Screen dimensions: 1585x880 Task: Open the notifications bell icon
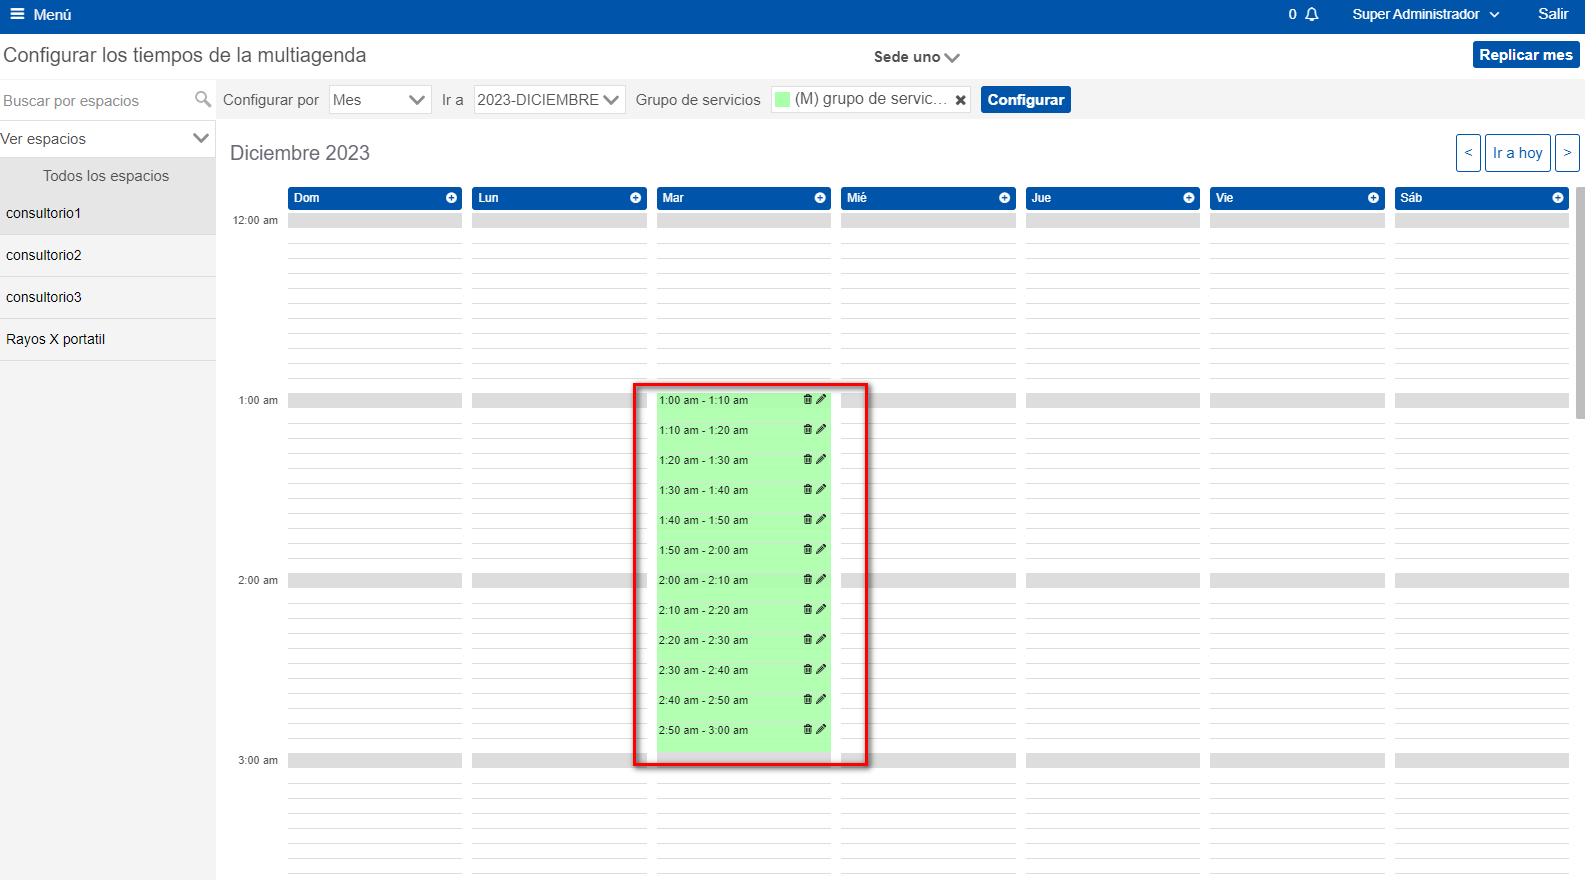pos(1312,14)
